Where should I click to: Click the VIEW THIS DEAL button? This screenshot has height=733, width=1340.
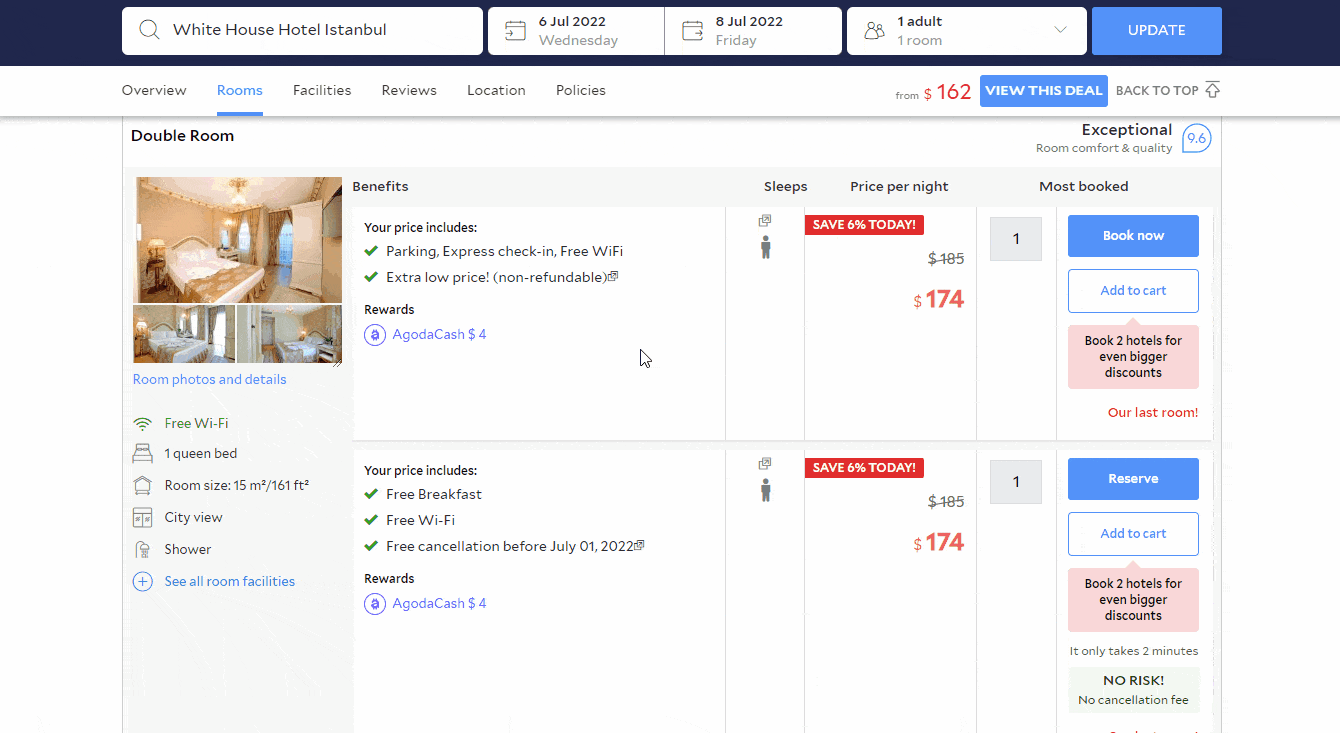tap(1044, 91)
